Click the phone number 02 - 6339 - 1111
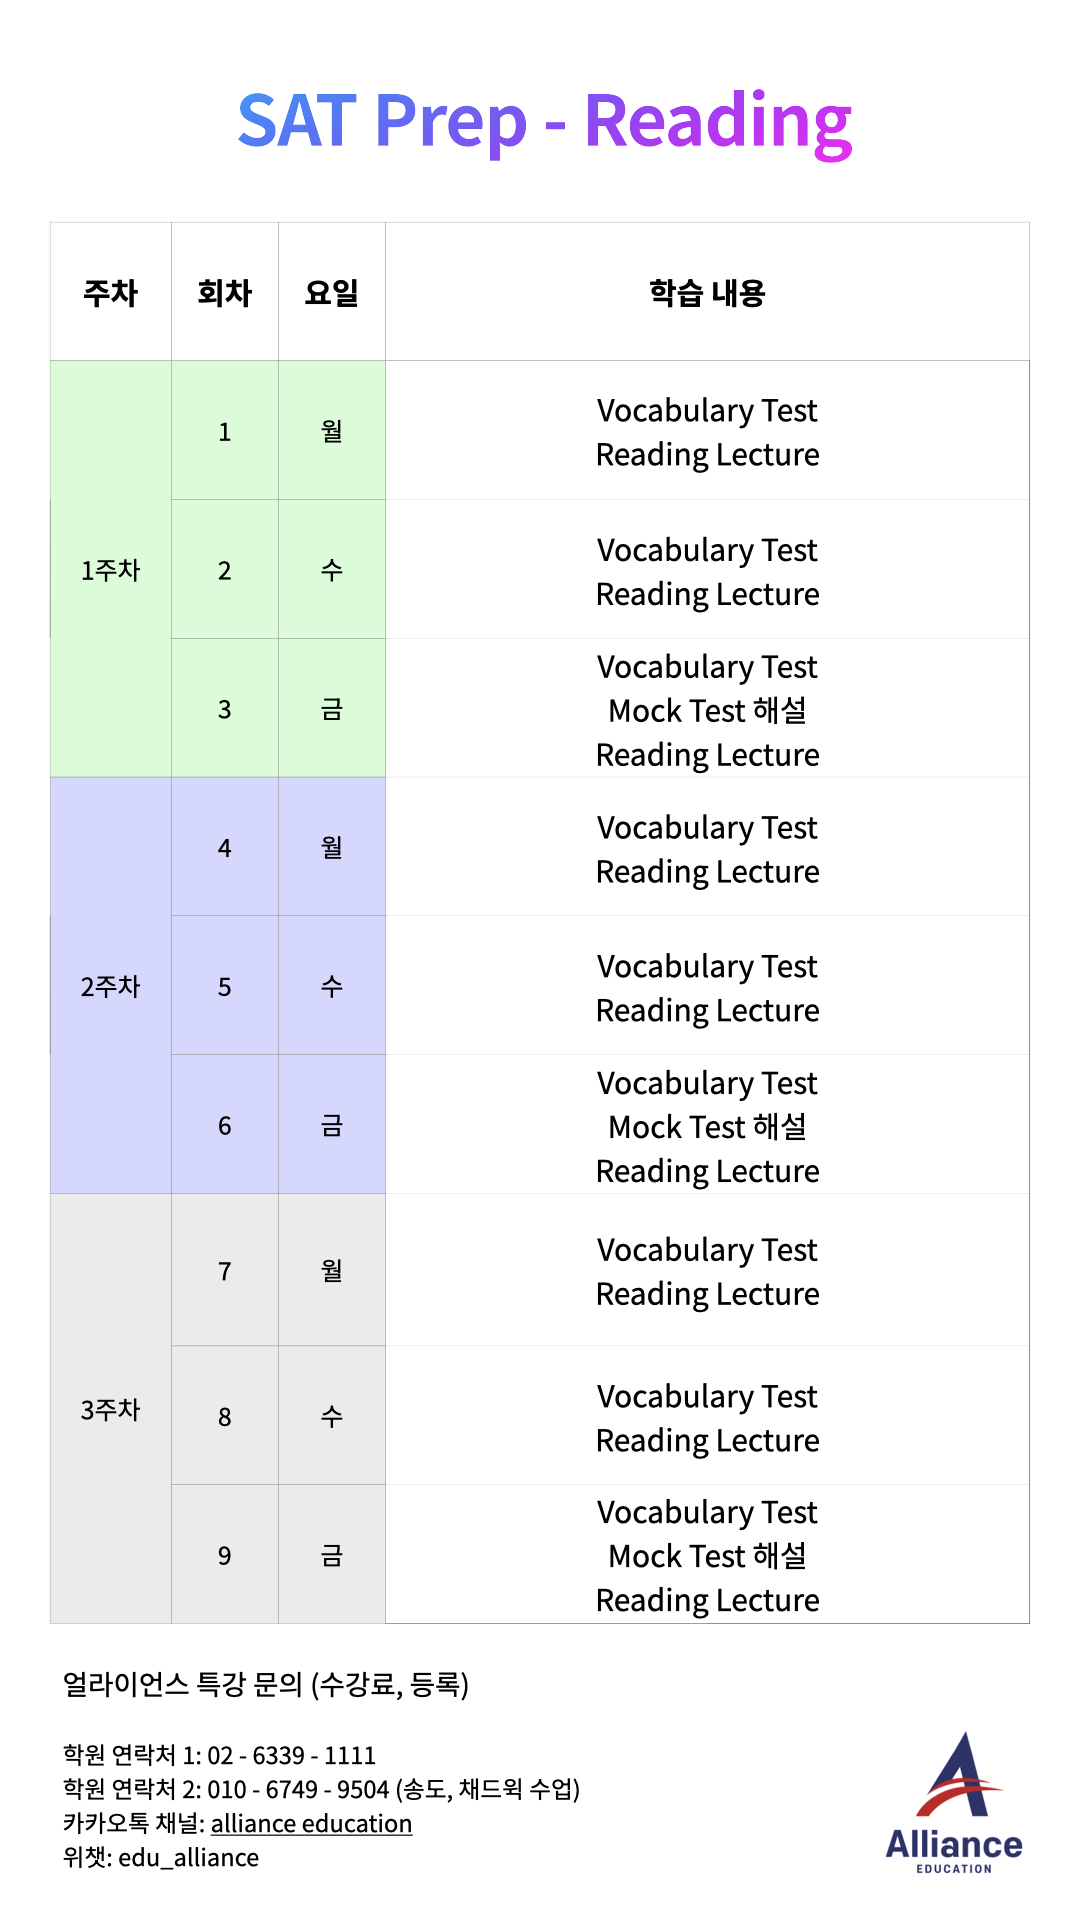The width and height of the screenshot is (1080, 1920). pos(292,1755)
